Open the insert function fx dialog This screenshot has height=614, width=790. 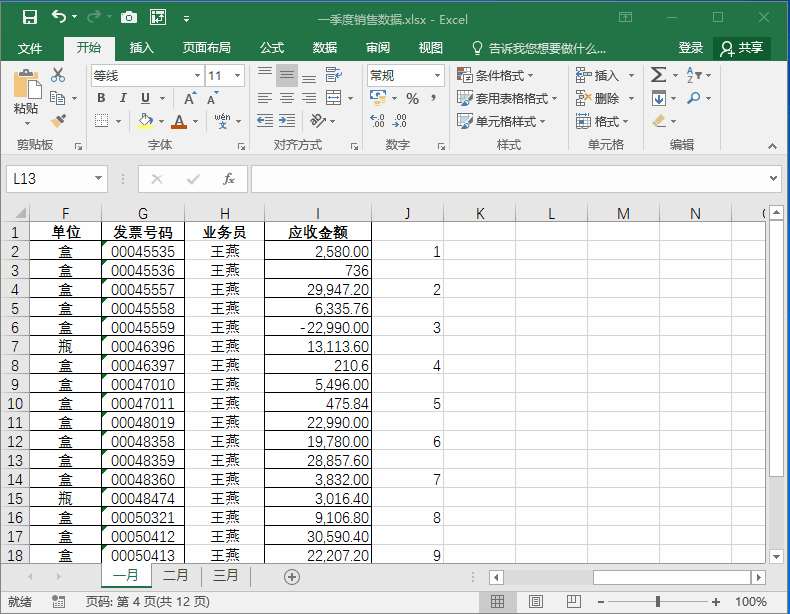229,179
